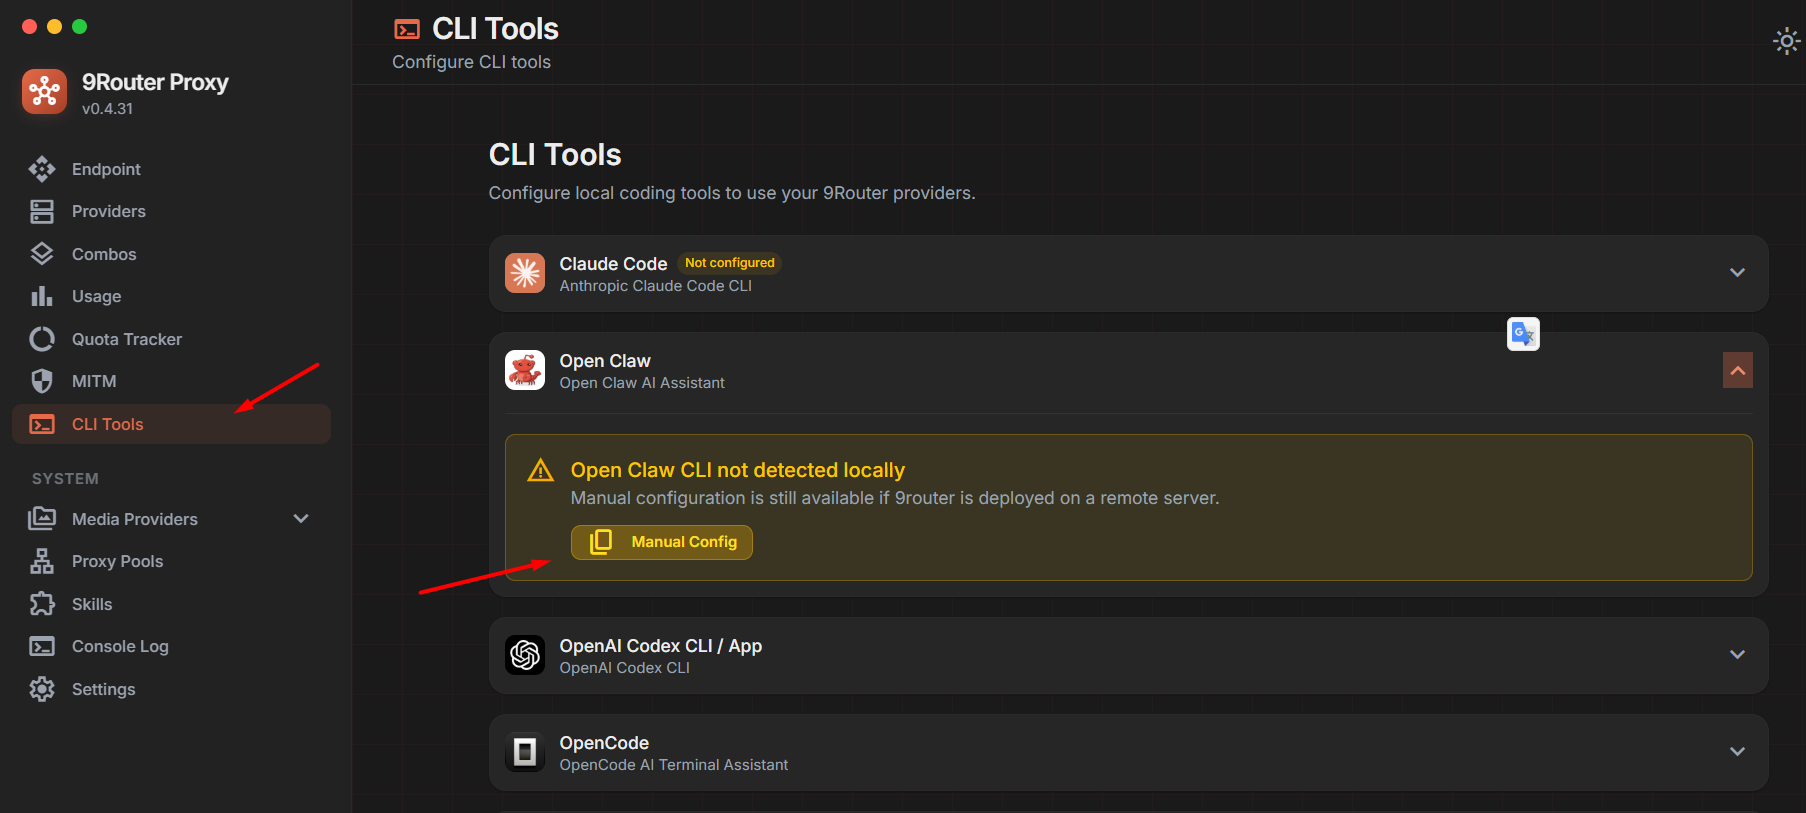This screenshot has width=1806, height=813.
Task: Click the Skills puzzle piece icon
Action: pos(42,604)
